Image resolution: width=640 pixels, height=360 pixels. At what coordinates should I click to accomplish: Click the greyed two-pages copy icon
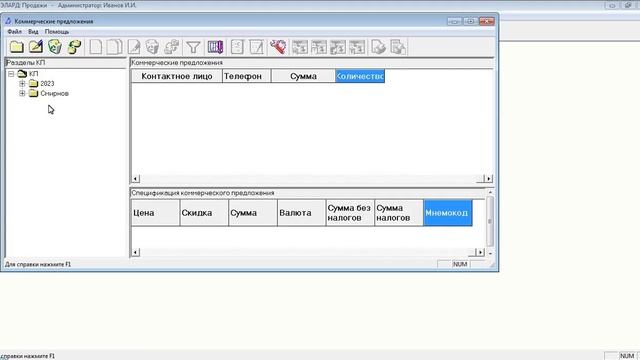114,47
